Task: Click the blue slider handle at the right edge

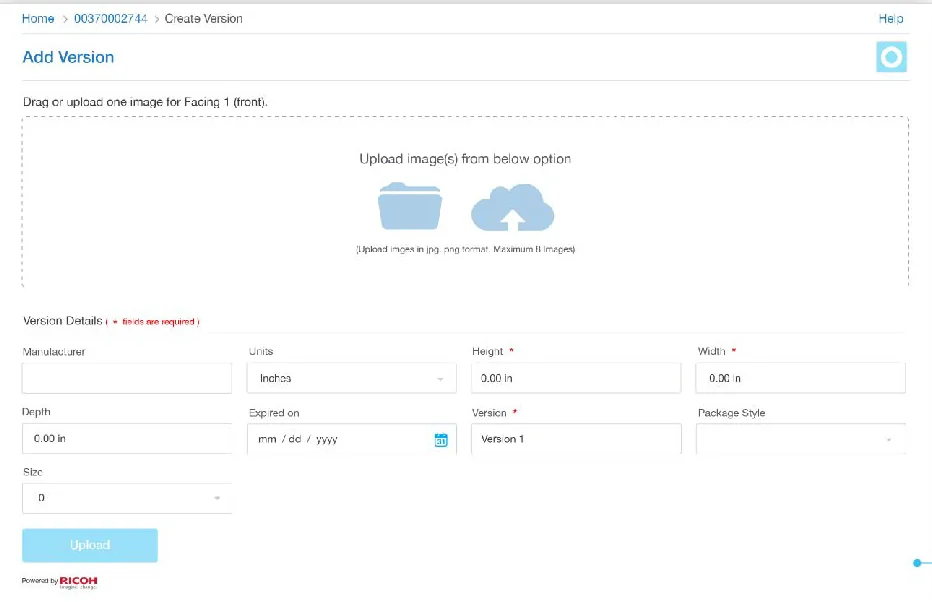Action: pos(917,563)
